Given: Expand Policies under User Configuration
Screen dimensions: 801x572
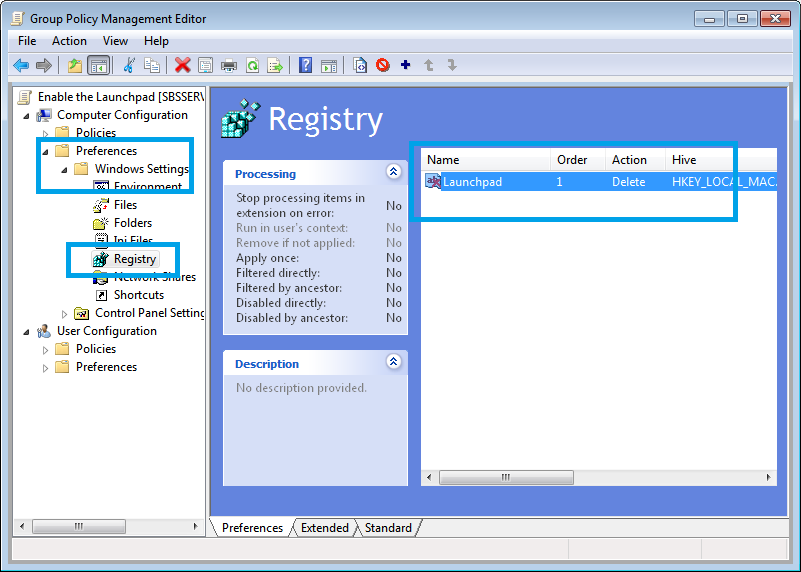Looking at the screenshot, I should point(45,349).
